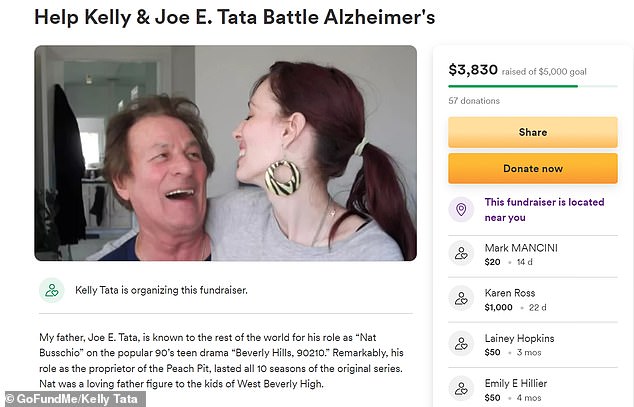Click the donor icon next to Mark MANCINI

[461, 254]
